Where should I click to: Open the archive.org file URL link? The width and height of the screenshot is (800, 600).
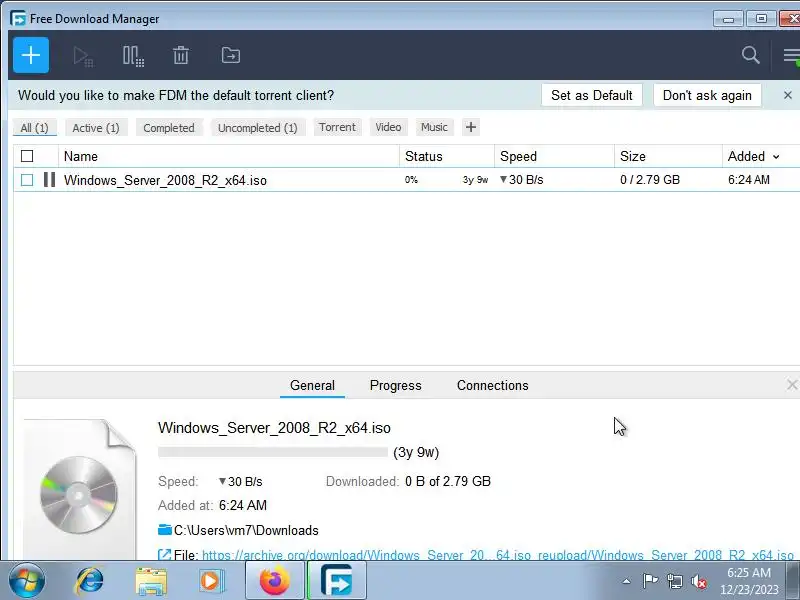point(498,555)
